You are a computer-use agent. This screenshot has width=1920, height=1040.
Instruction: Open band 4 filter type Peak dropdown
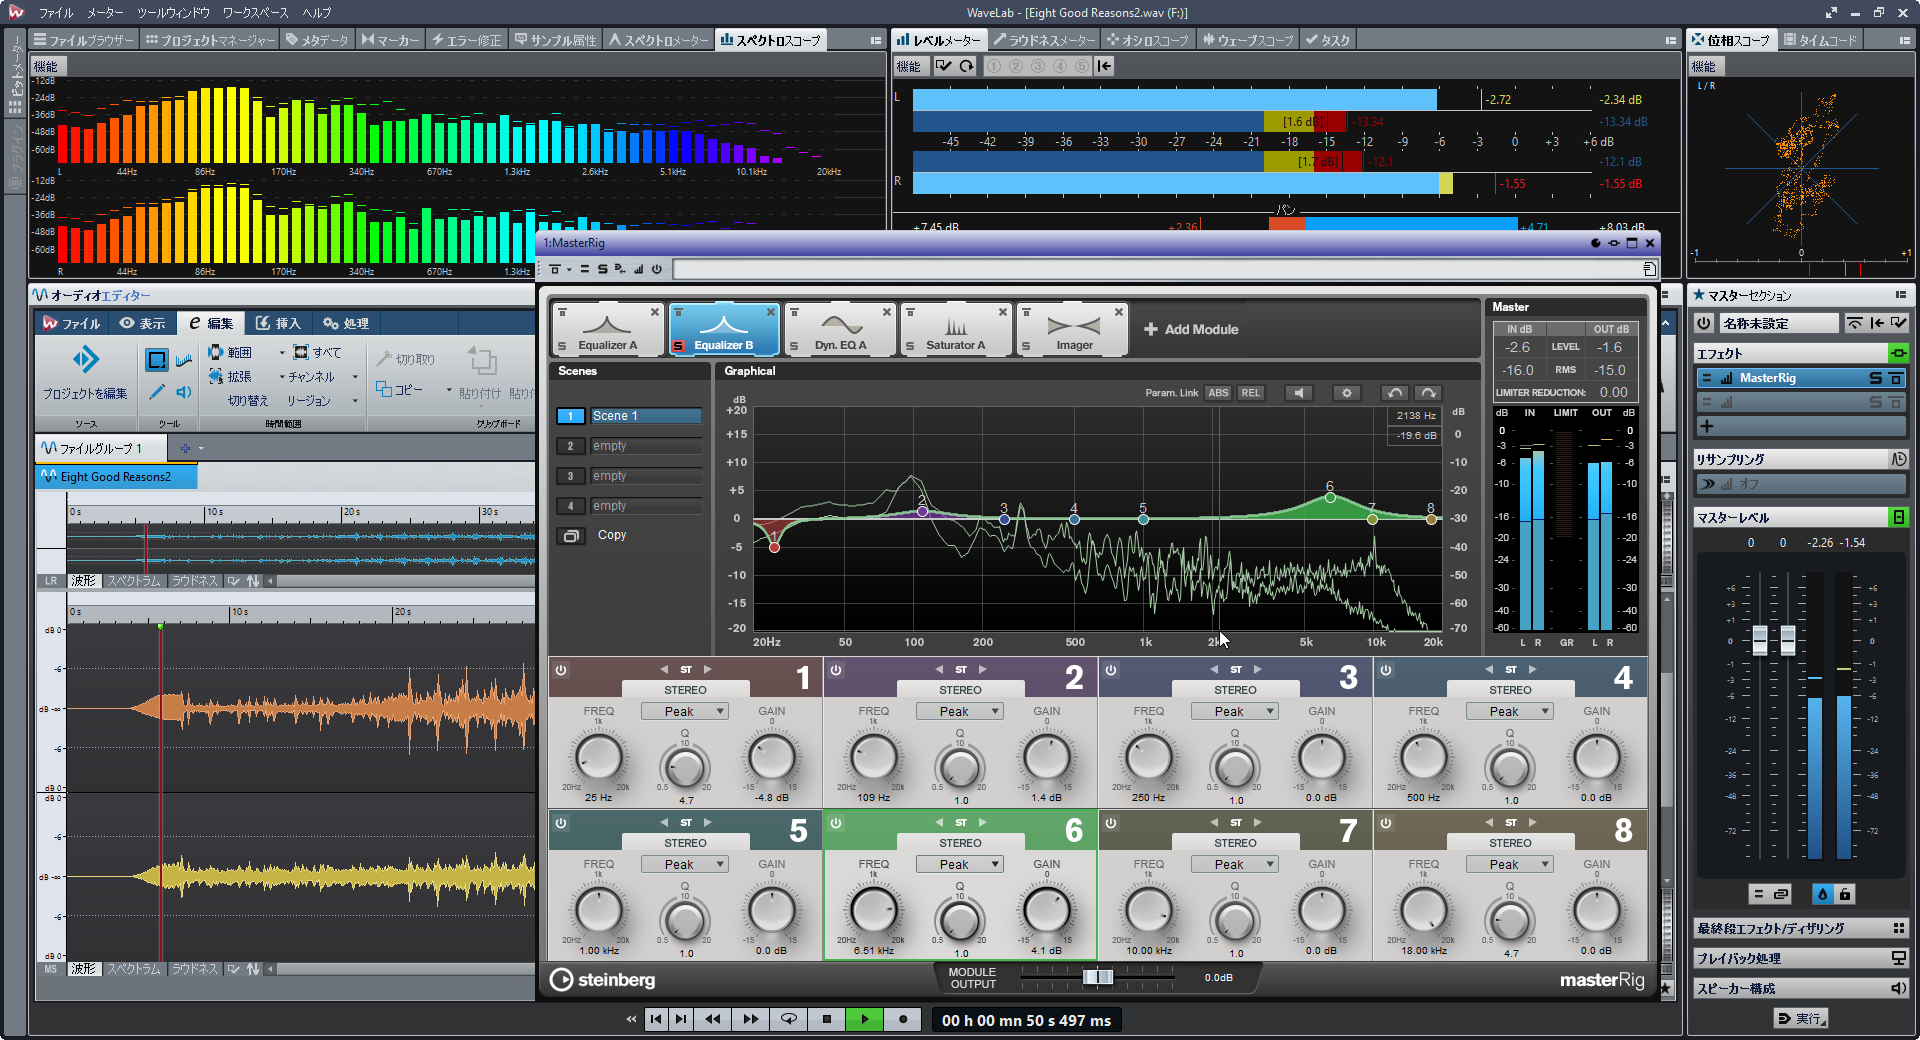1509,711
